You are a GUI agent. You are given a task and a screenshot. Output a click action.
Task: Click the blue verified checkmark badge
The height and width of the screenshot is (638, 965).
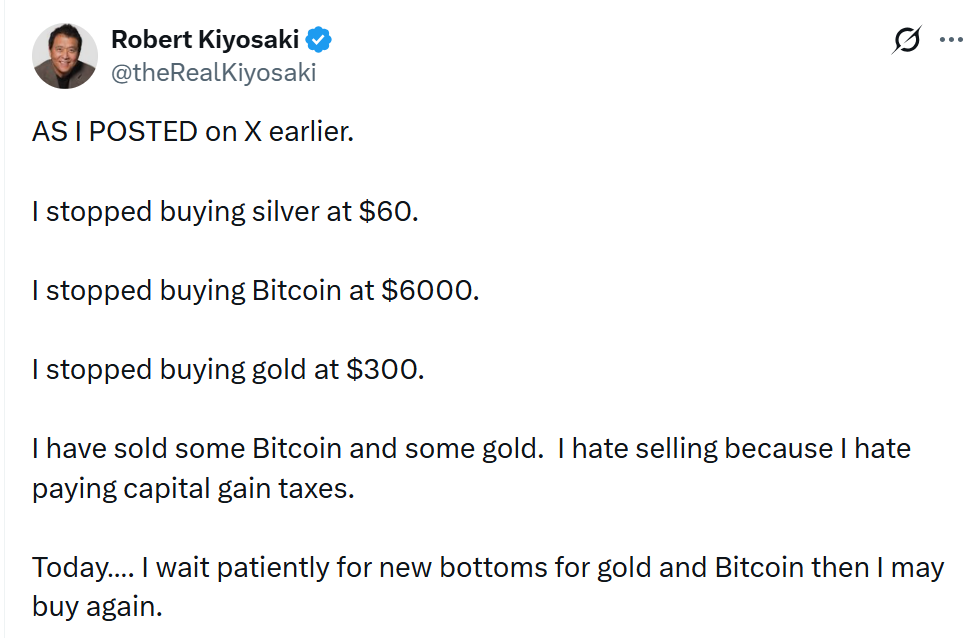click(x=320, y=40)
